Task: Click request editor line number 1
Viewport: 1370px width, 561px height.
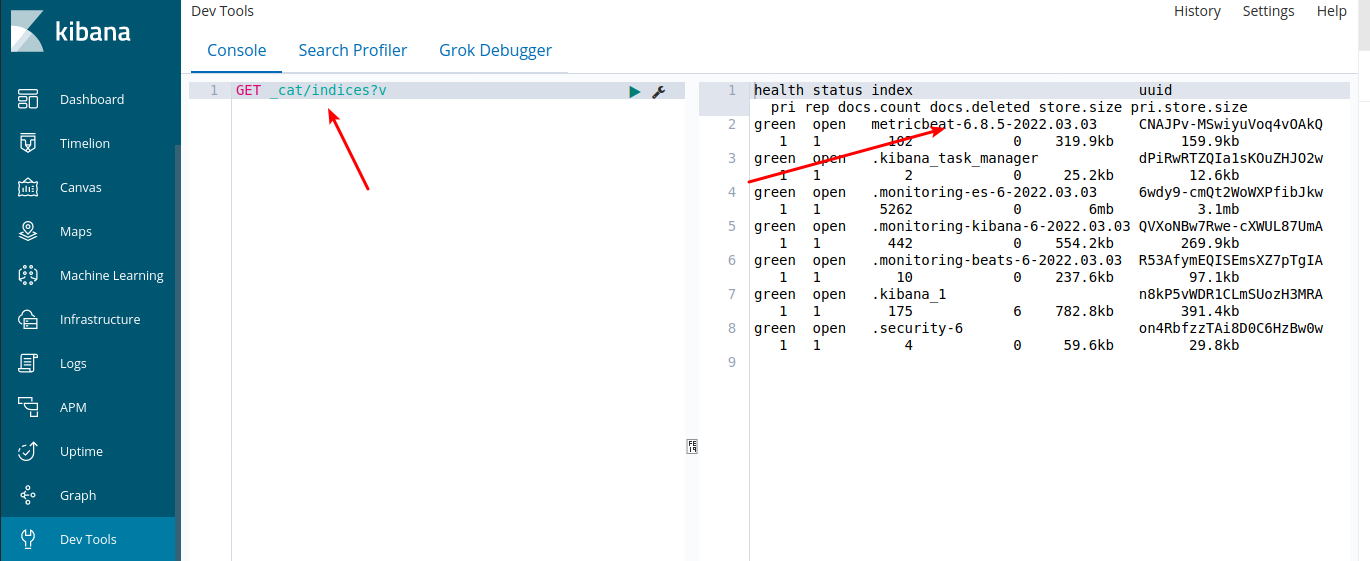Action: coord(214,90)
